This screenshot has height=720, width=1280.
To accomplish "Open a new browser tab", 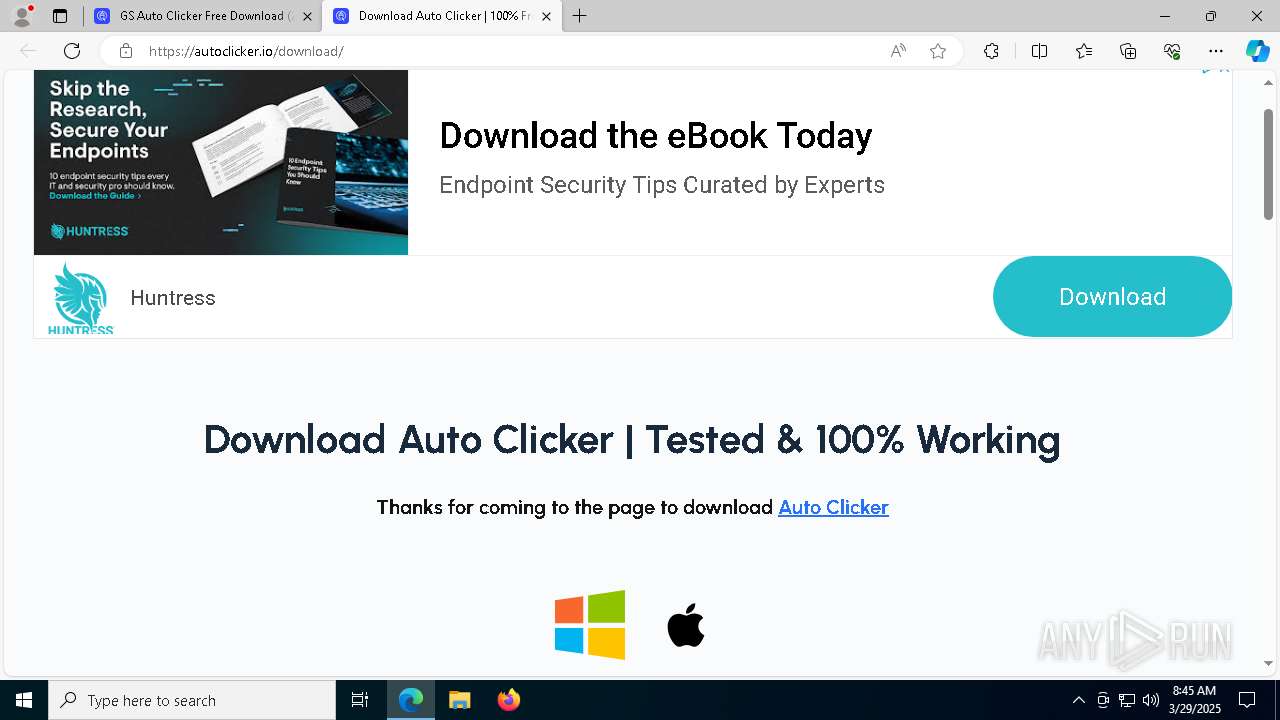I will coord(579,16).
